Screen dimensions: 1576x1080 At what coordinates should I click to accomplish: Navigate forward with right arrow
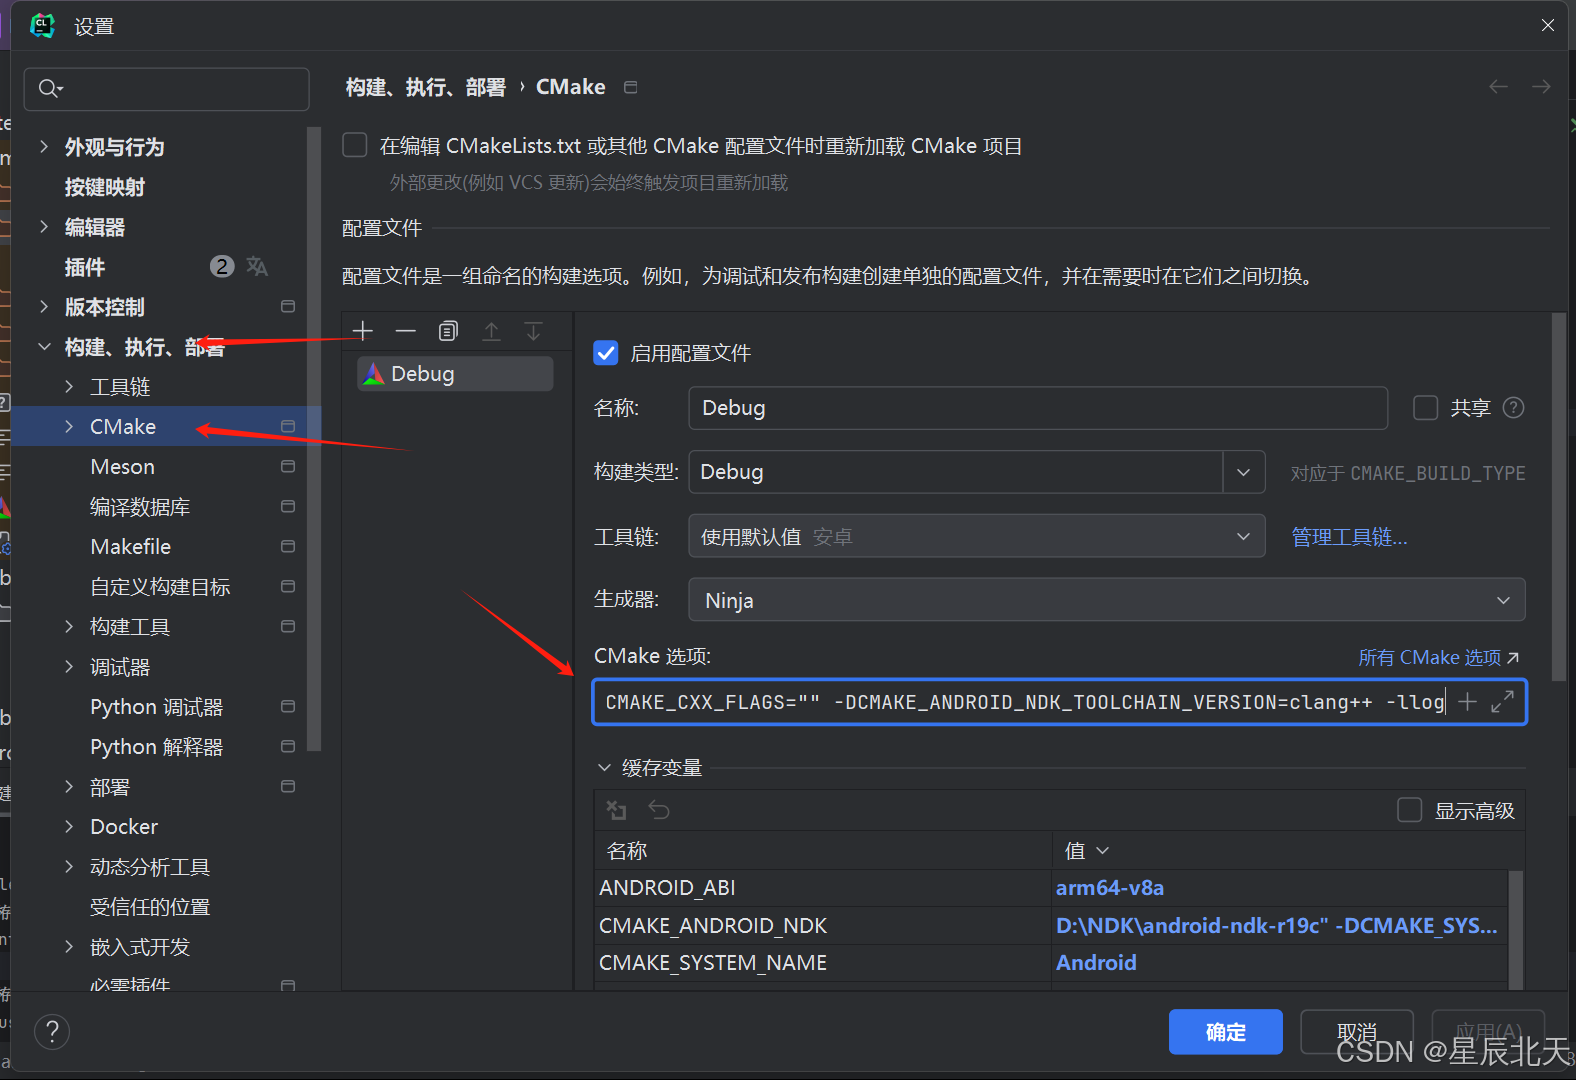coord(1541,87)
